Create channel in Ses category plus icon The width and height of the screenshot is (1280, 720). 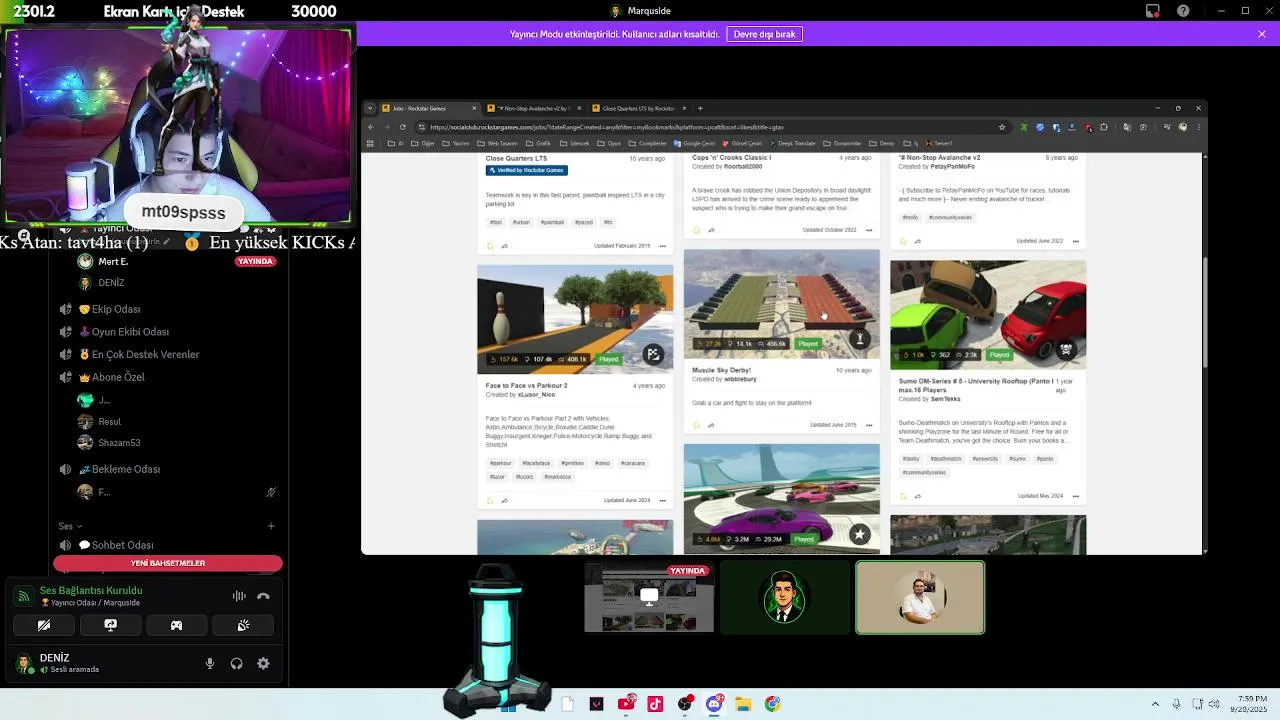coord(271,526)
